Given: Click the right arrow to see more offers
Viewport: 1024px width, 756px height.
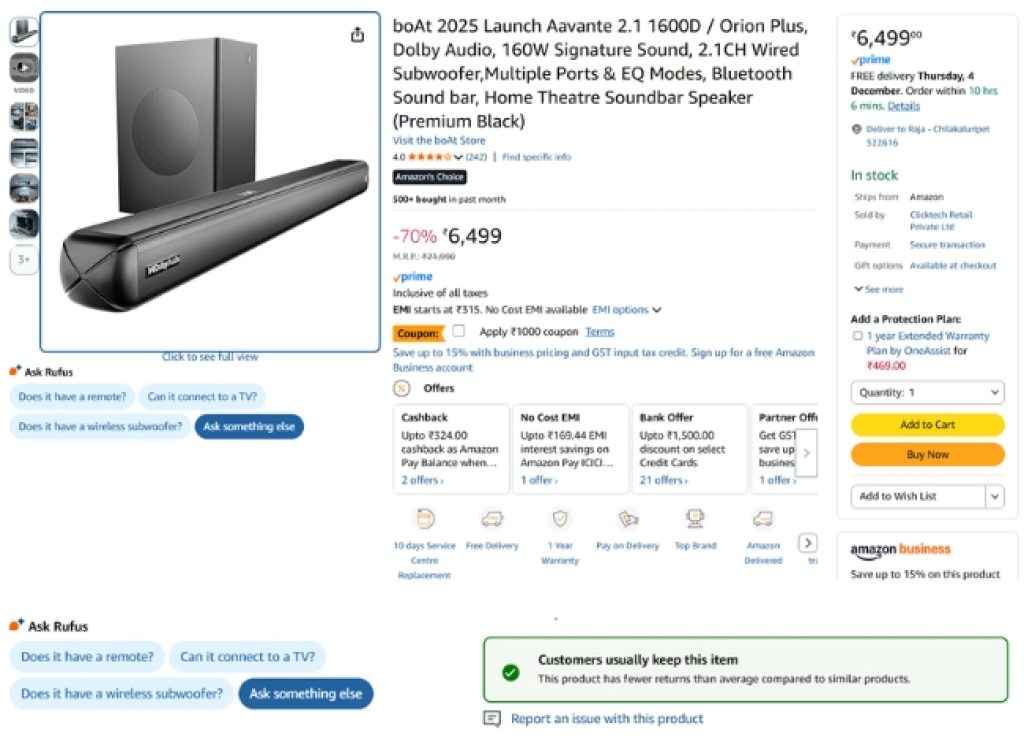Looking at the screenshot, I should 807,452.
